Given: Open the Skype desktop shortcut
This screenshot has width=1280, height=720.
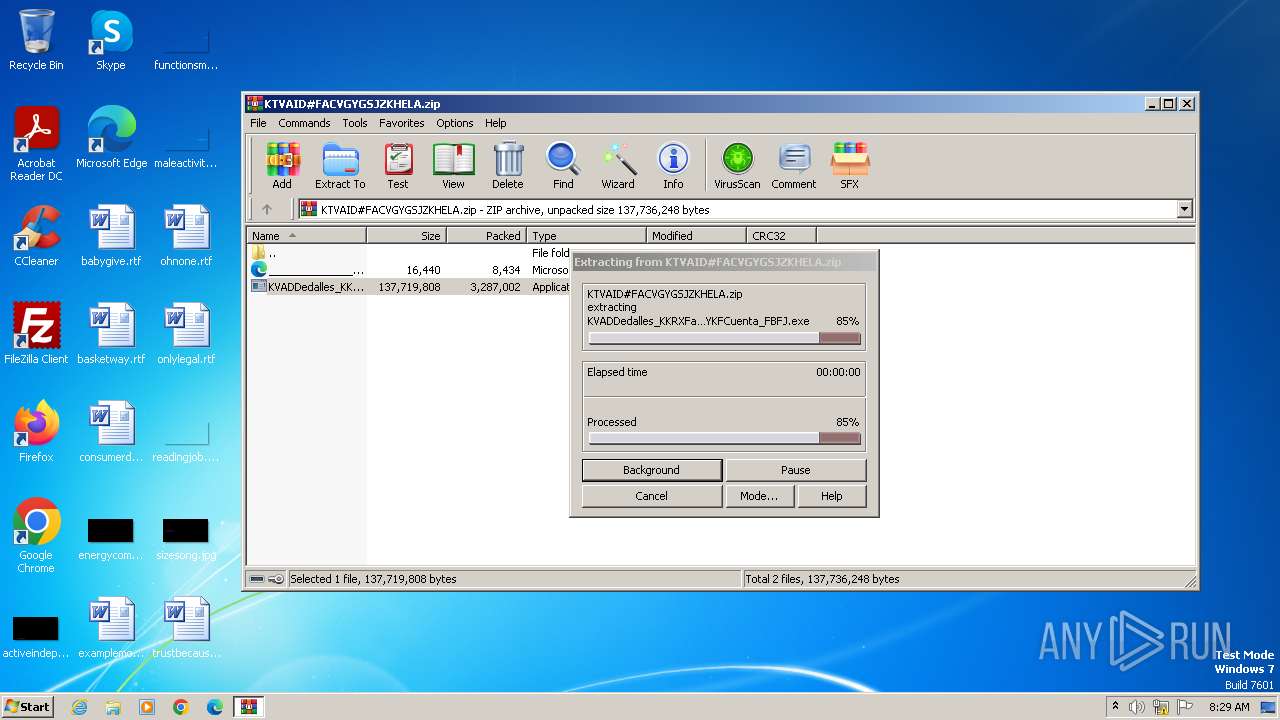Looking at the screenshot, I should tap(110, 40).
